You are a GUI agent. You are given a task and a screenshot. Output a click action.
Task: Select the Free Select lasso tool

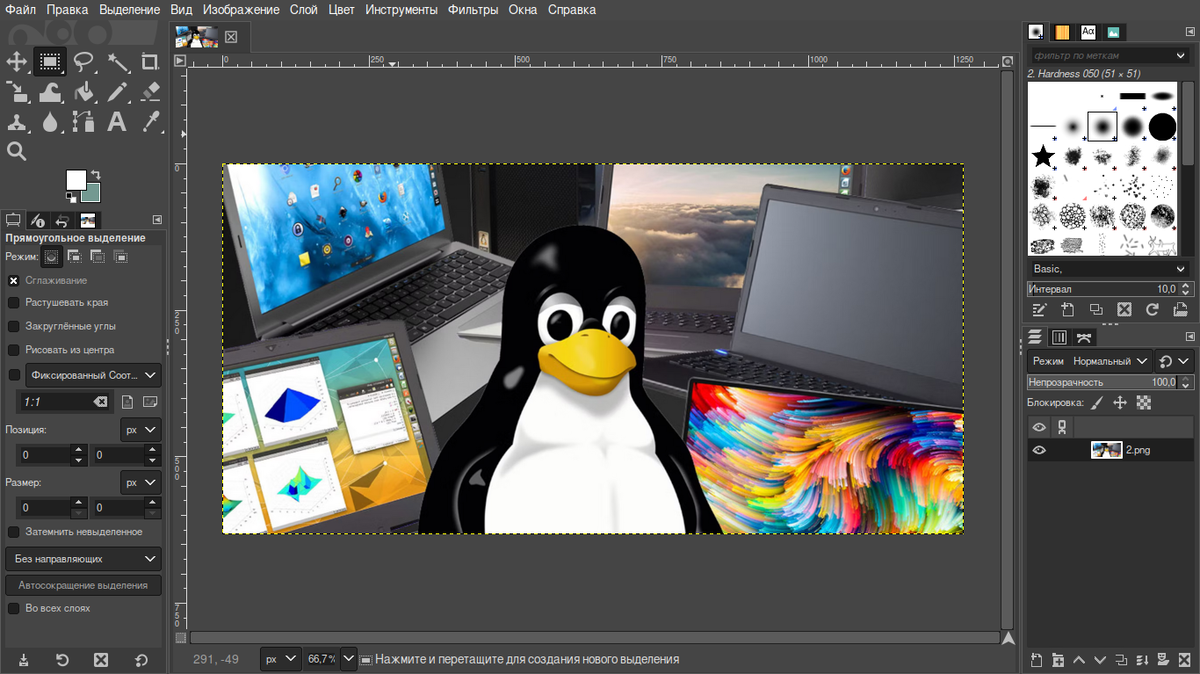click(84, 62)
